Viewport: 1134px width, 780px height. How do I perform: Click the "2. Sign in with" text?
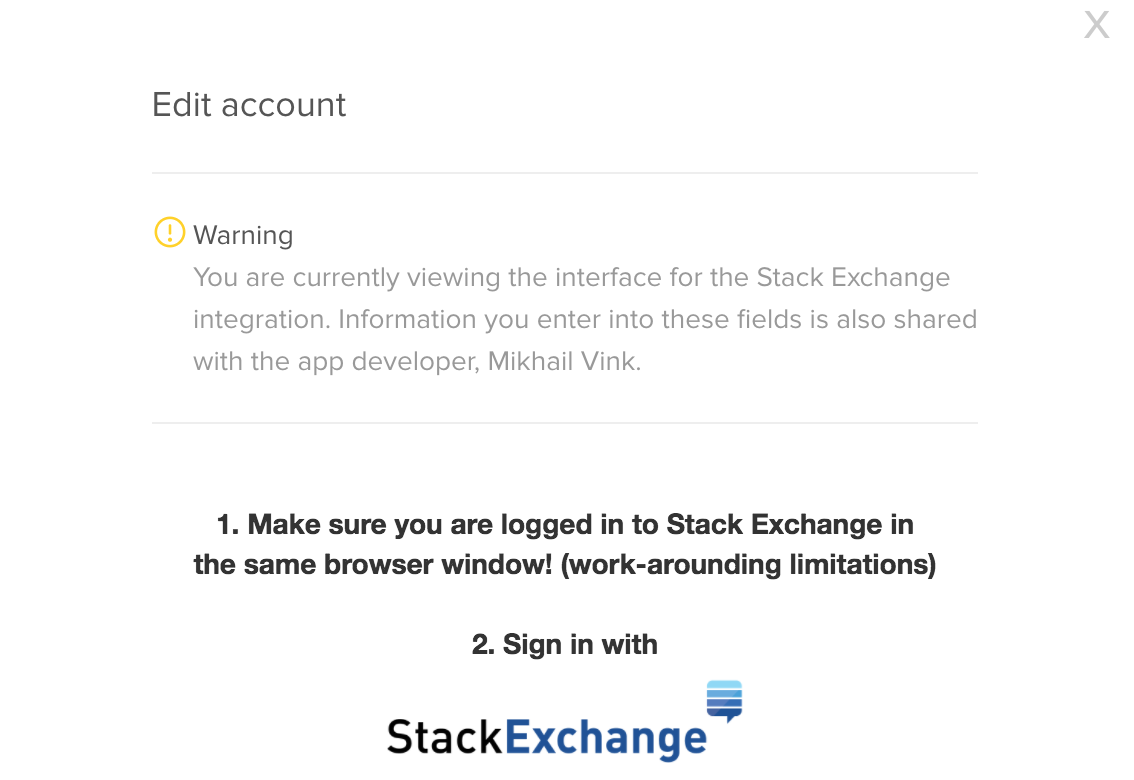(x=564, y=644)
